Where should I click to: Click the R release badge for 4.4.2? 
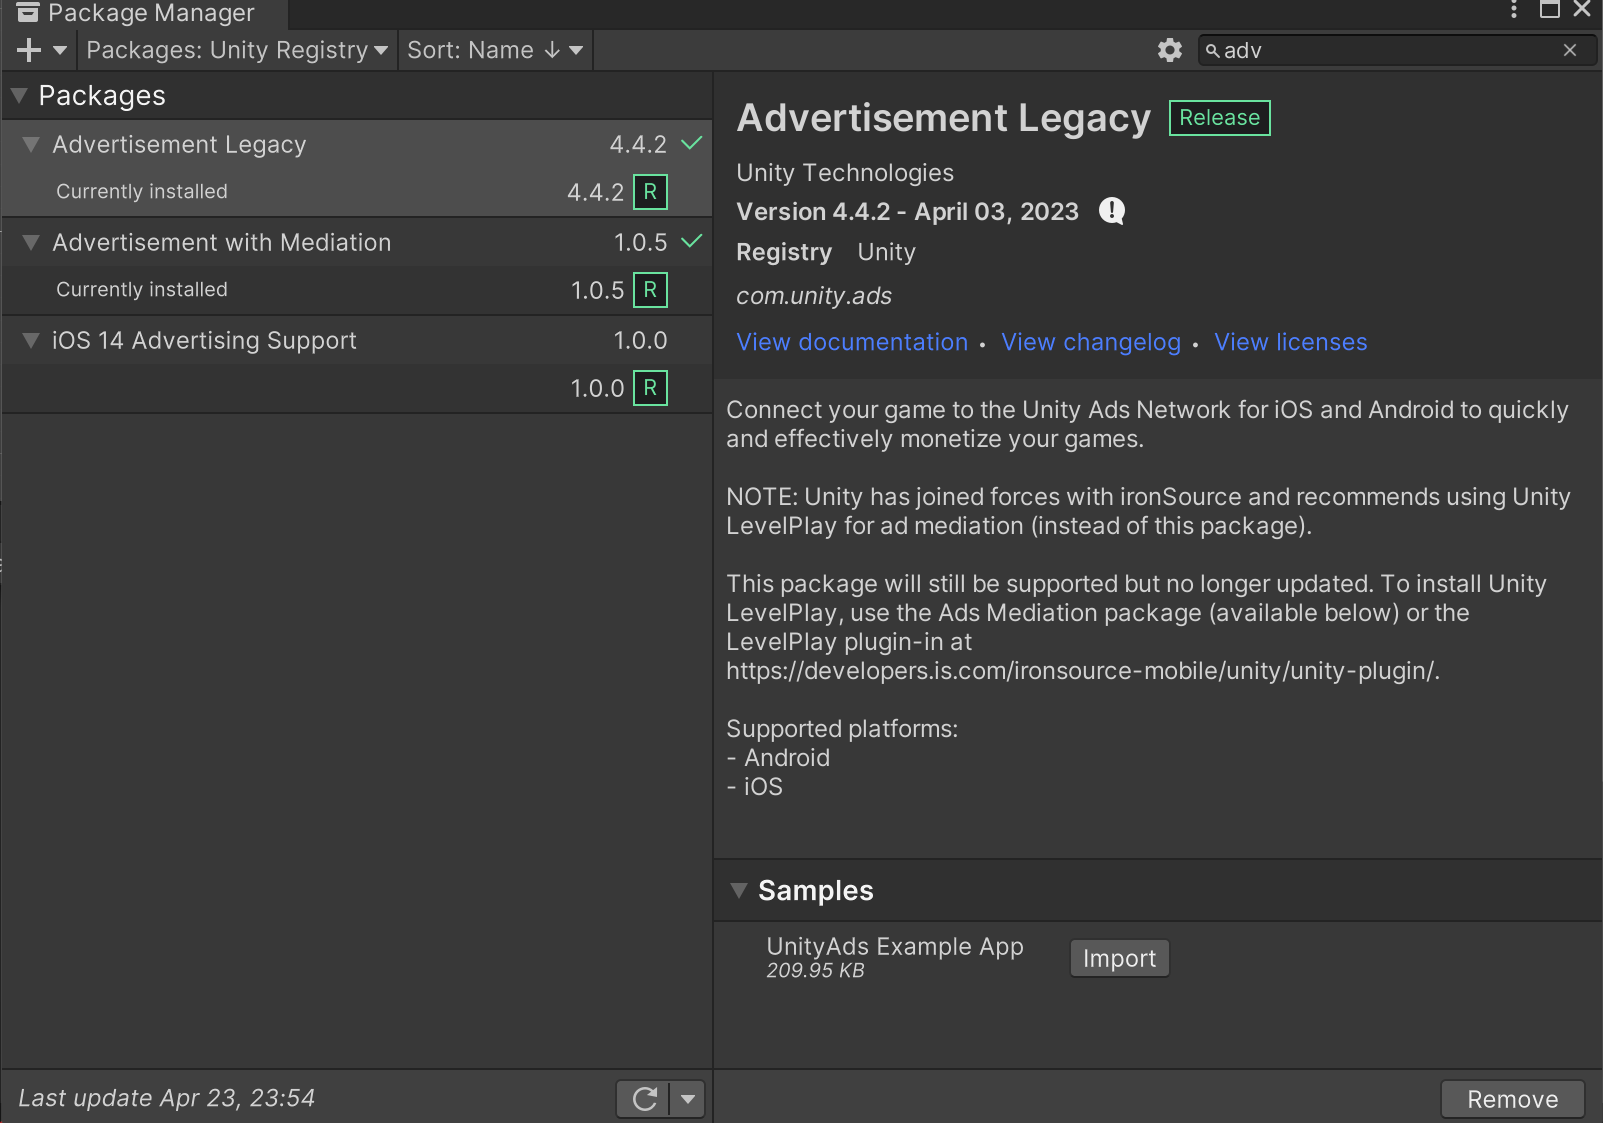tap(650, 192)
